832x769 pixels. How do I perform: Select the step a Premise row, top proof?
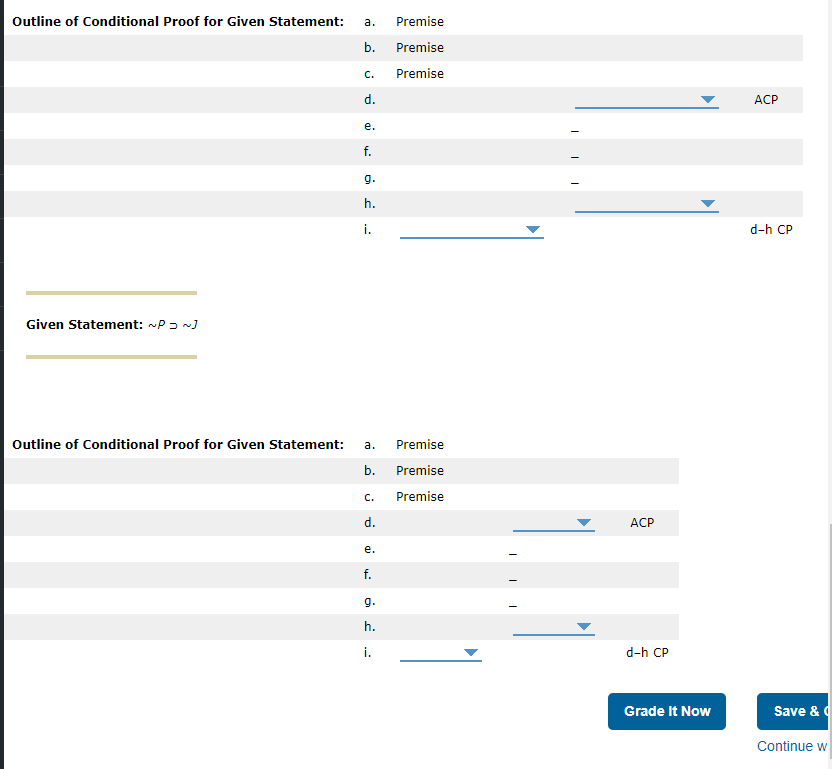coord(419,21)
